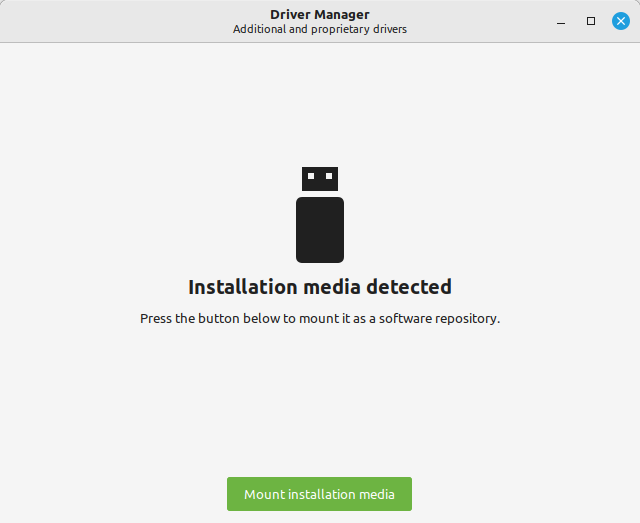
Task: Click the 'Driver Manager' window title
Action: point(319,14)
